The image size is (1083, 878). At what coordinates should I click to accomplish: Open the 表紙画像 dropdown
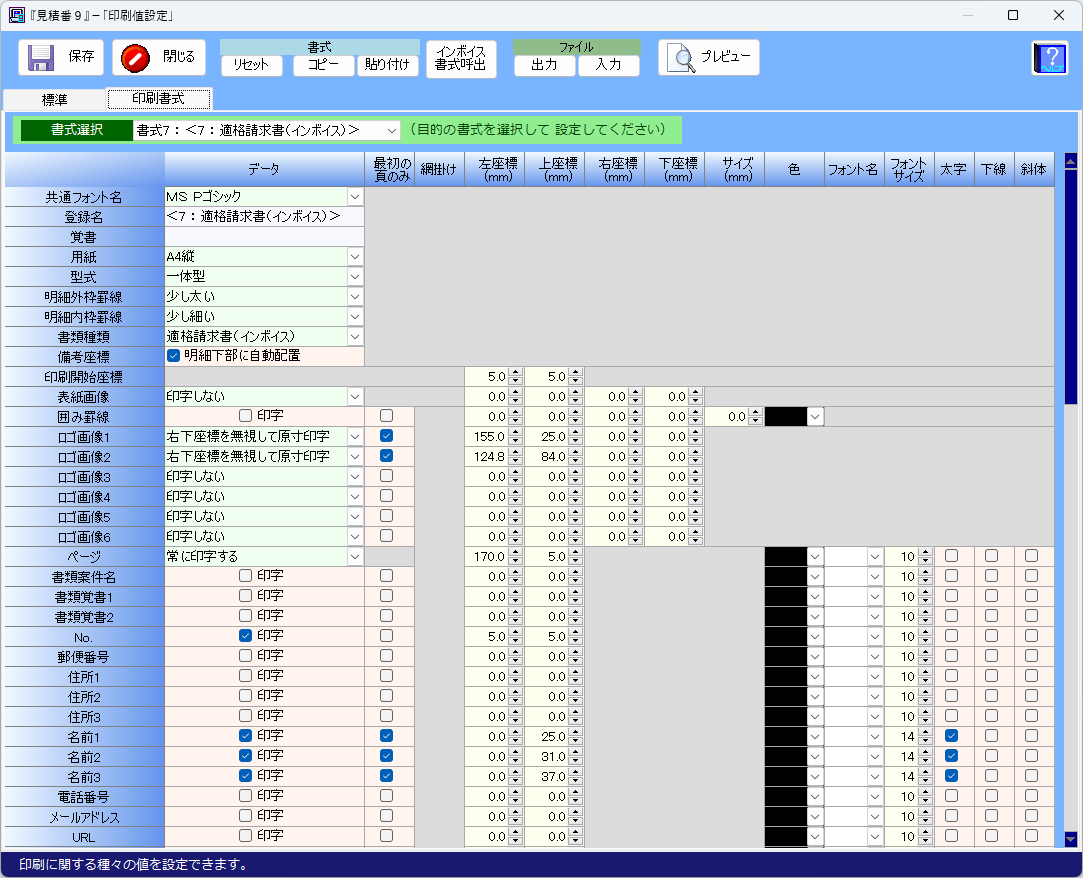tap(355, 397)
